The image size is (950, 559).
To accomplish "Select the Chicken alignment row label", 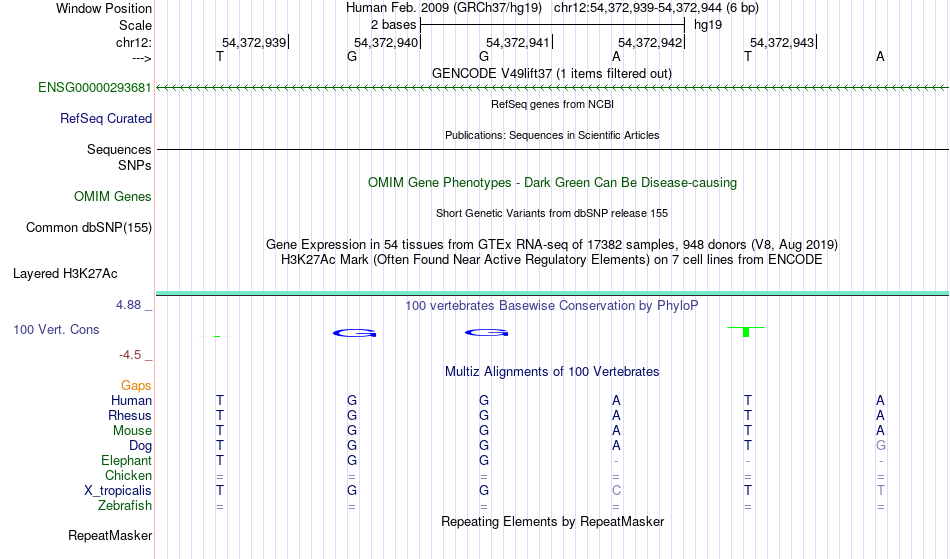I will pyautogui.click(x=128, y=476).
